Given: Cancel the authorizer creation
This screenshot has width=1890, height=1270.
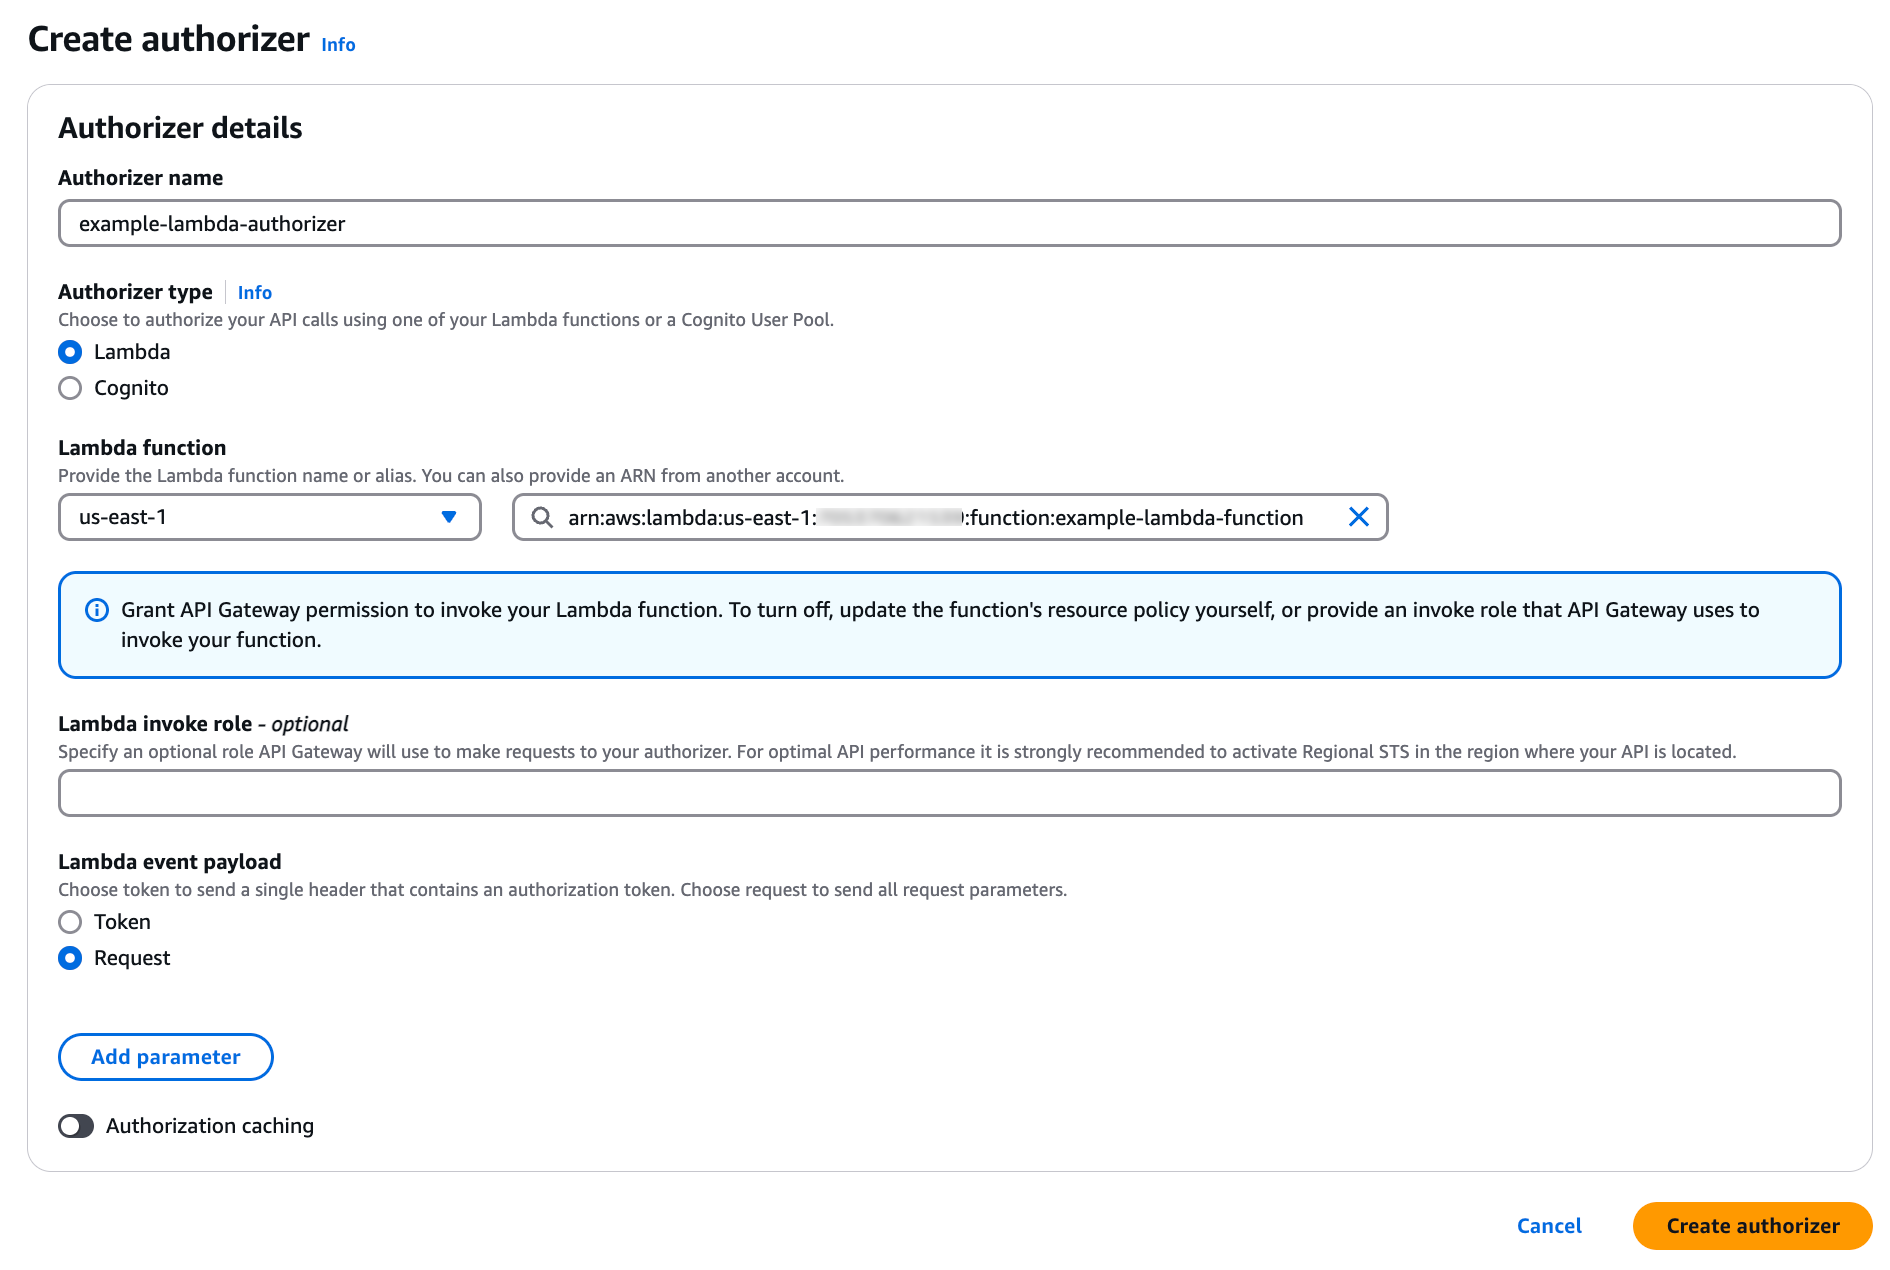Looking at the screenshot, I should pyautogui.click(x=1548, y=1226).
